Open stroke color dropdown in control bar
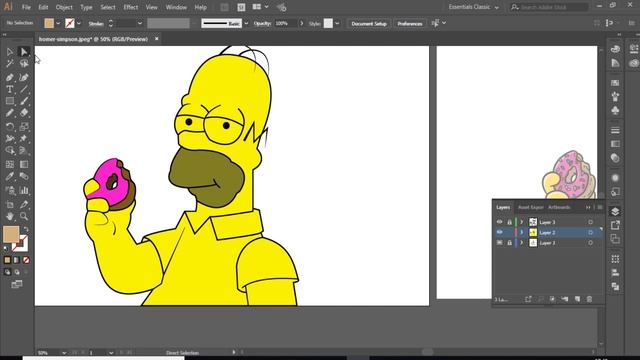Viewport: 640px width, 360px height. 79,23
